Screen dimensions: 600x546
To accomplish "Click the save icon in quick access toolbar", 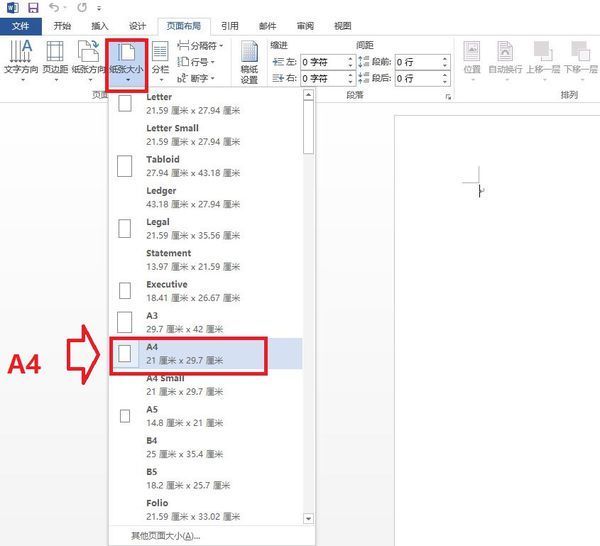I will 32,8.
